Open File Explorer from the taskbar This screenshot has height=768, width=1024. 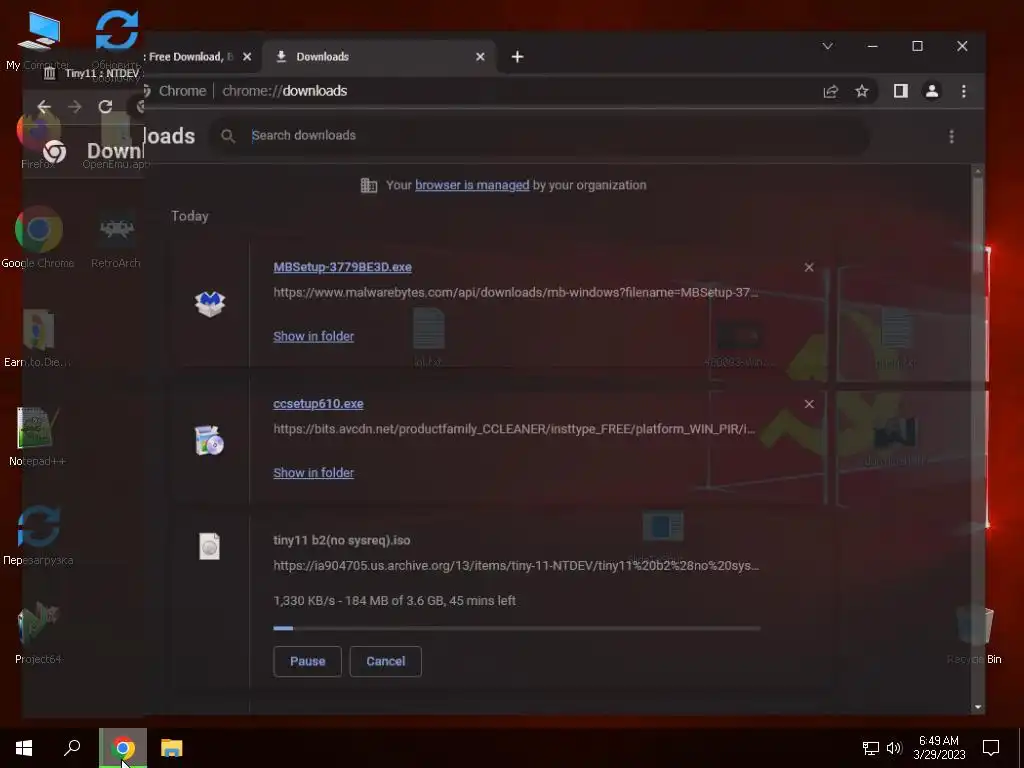pos(172,748)
